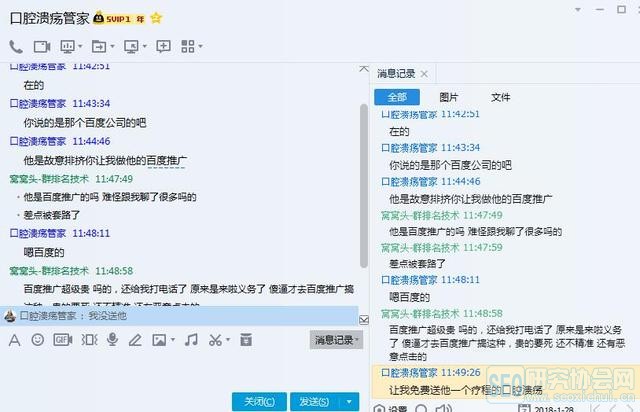Send a window shake

tap(89, 340)
